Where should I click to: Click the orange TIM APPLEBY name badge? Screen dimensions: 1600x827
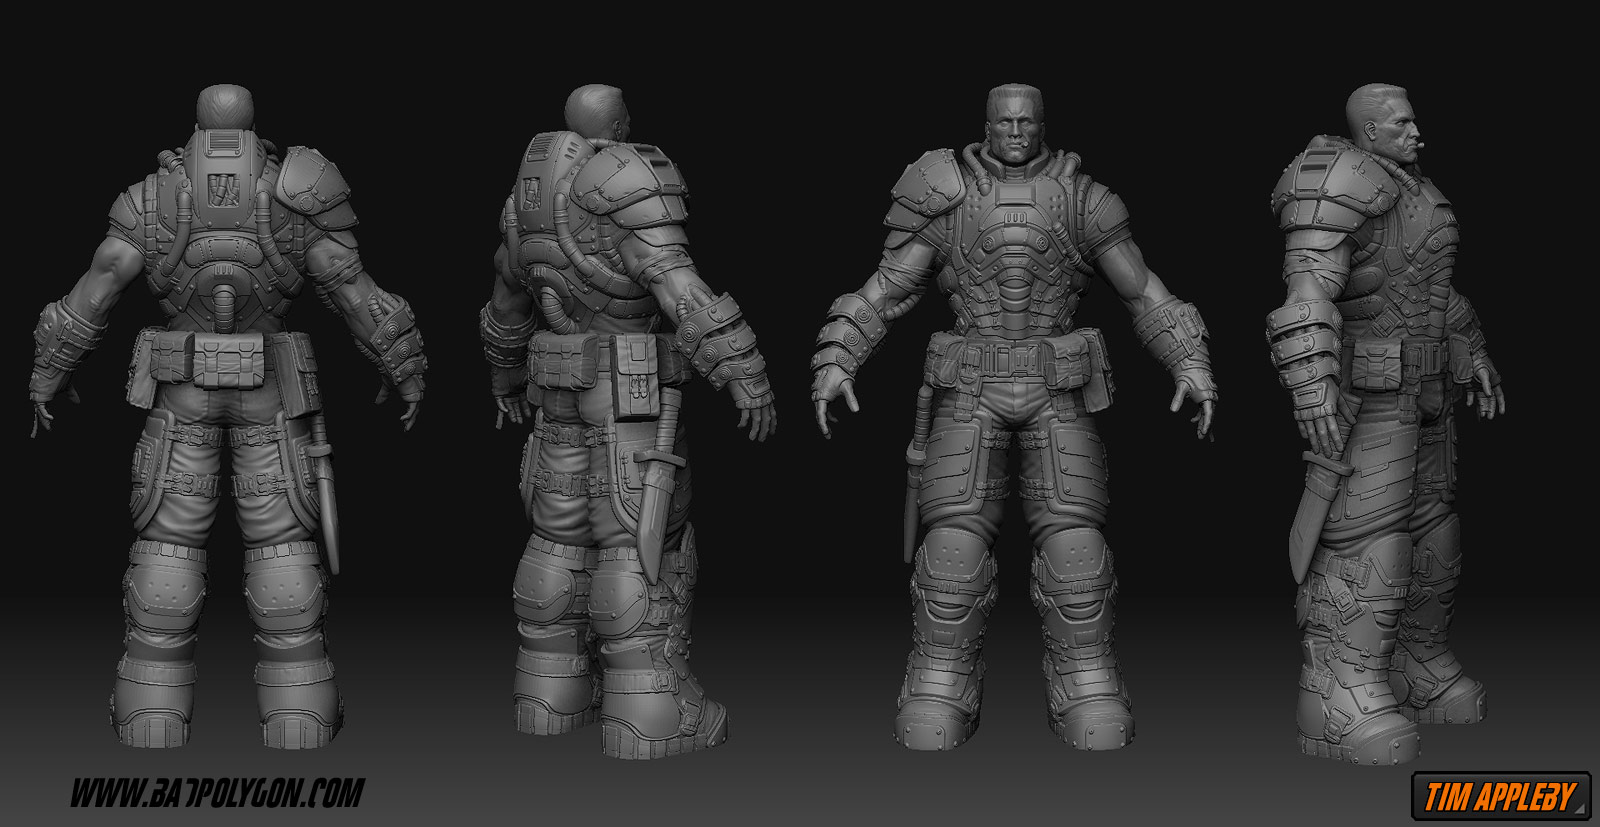pyautogui.click(x=1501, y=796)
